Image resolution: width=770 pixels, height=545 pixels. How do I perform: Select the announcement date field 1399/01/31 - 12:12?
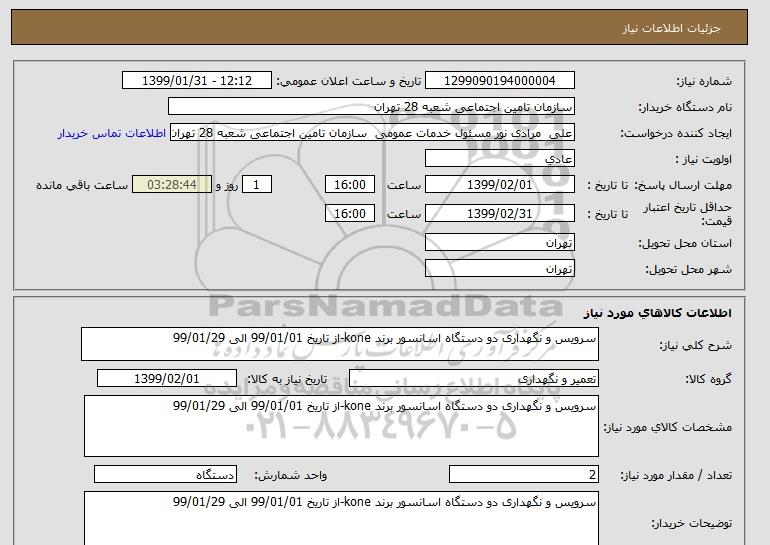click(196, 81)
